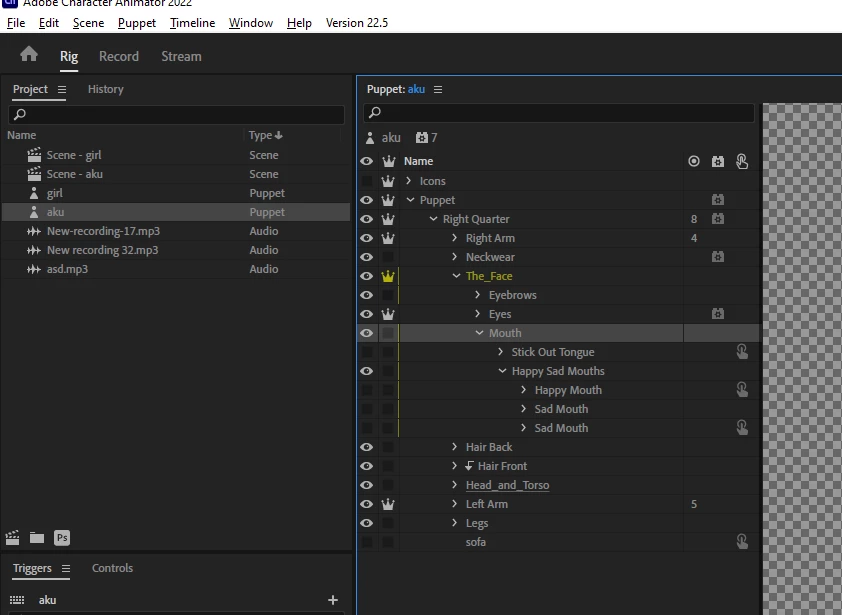Open the File menu
This screenshot has height=615, width=842.
click(x=16, y=23)
